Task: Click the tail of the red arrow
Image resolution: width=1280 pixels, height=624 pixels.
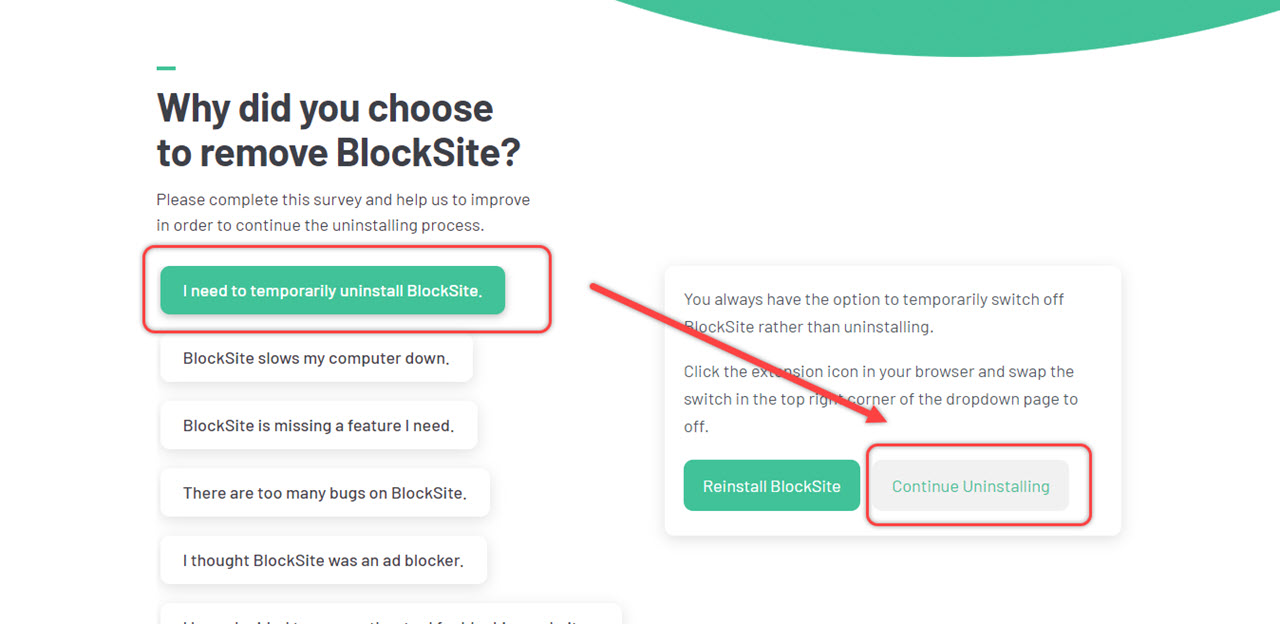Action: 597,288
